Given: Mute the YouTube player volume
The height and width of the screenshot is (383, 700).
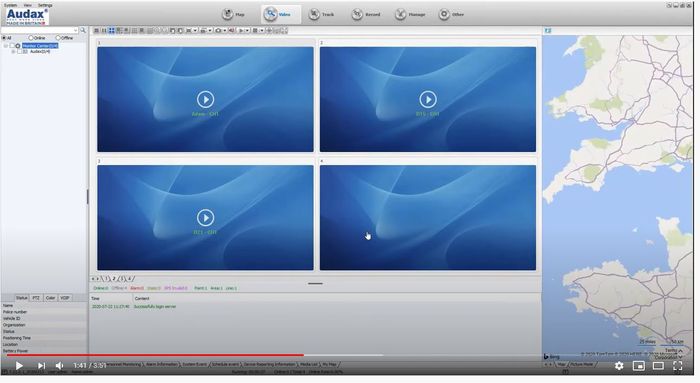Looking at the screenshot, I should [59, 366].
